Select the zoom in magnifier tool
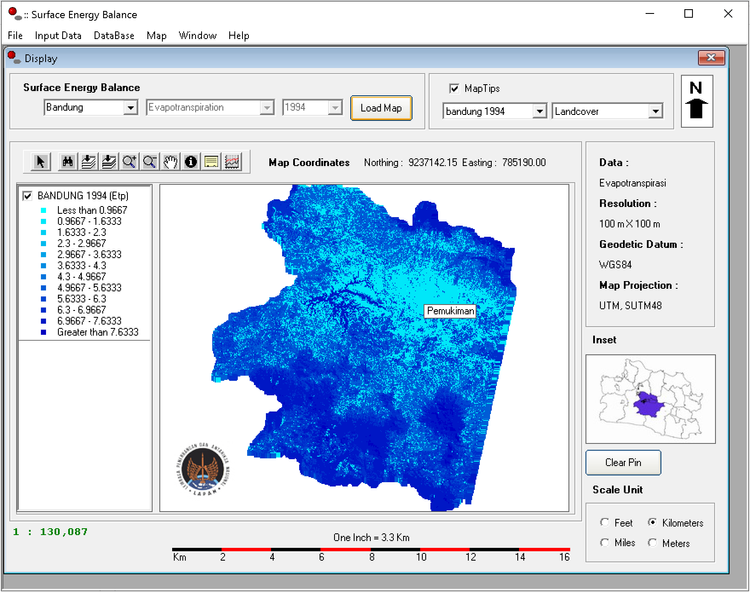The height and width of the screenshot is (592, 750). [x=129, y=161]
